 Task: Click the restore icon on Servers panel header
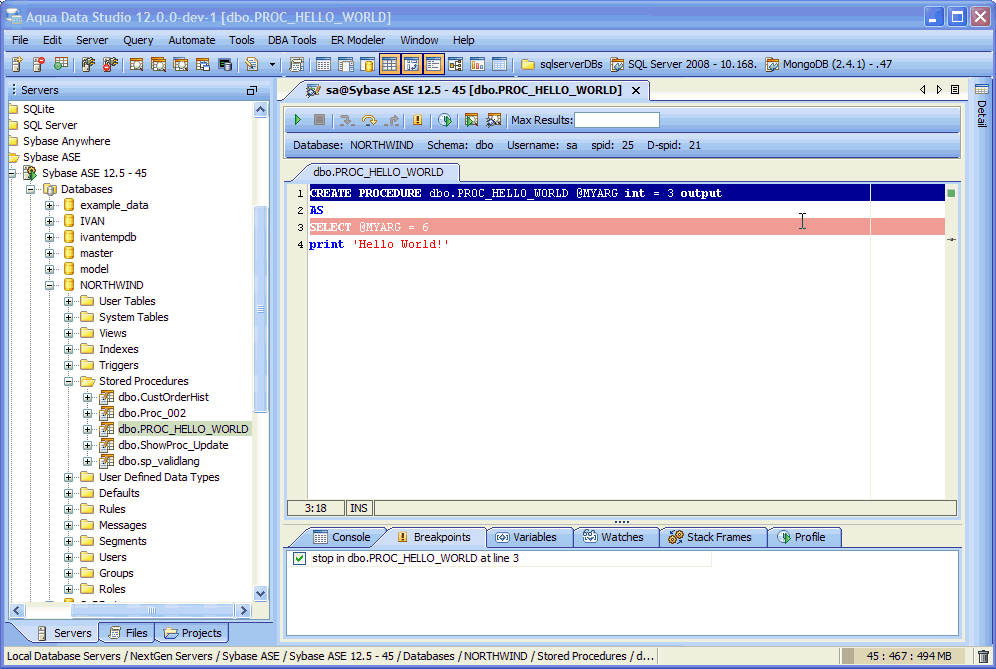(x=252, y=90)
